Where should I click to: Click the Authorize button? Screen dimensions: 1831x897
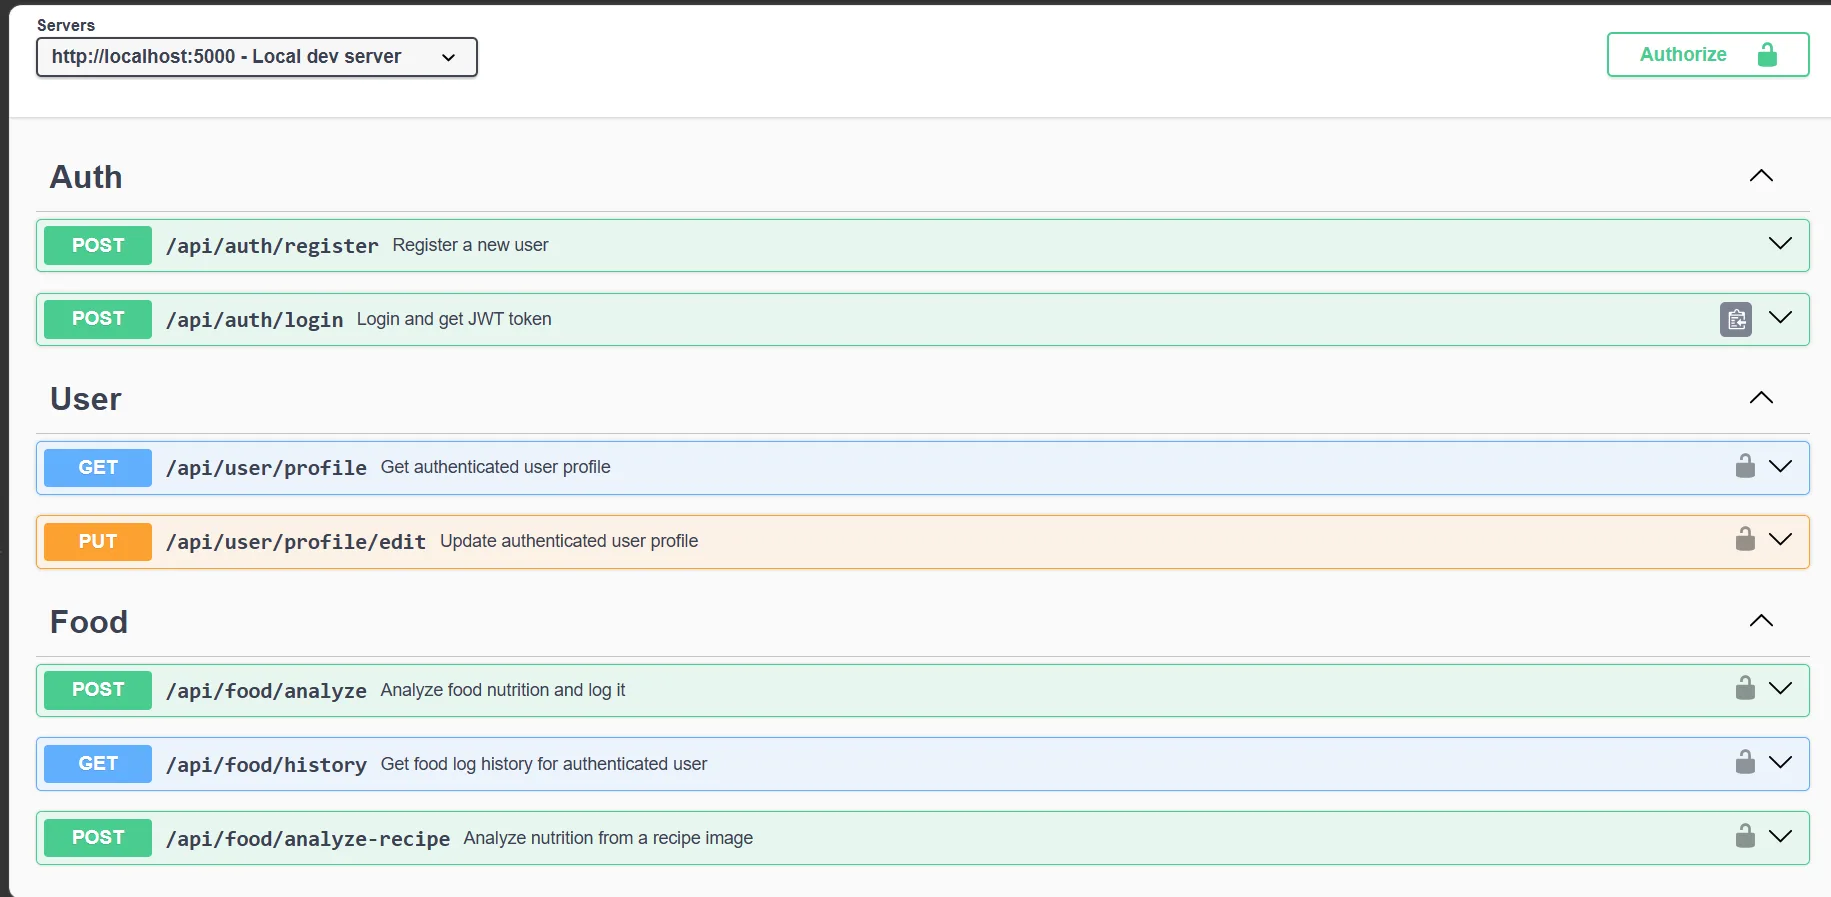click(x=1707, y=54)
